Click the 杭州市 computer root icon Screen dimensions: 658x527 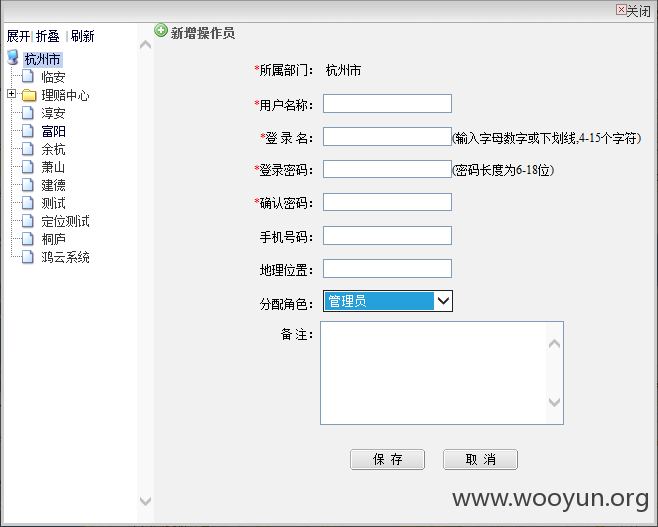[13, 57]
